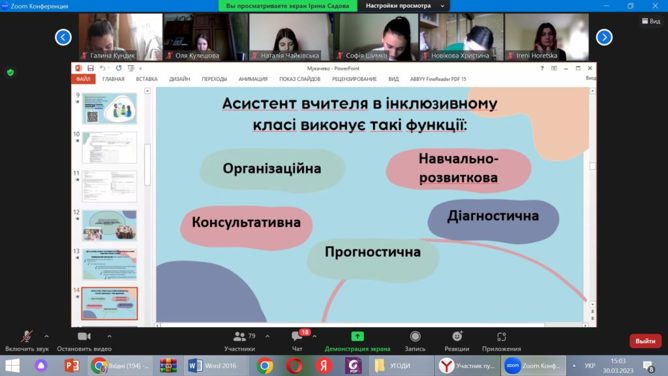Start recording with the Запись icon
The image size is (668, 376).
[x=415, y=336]
